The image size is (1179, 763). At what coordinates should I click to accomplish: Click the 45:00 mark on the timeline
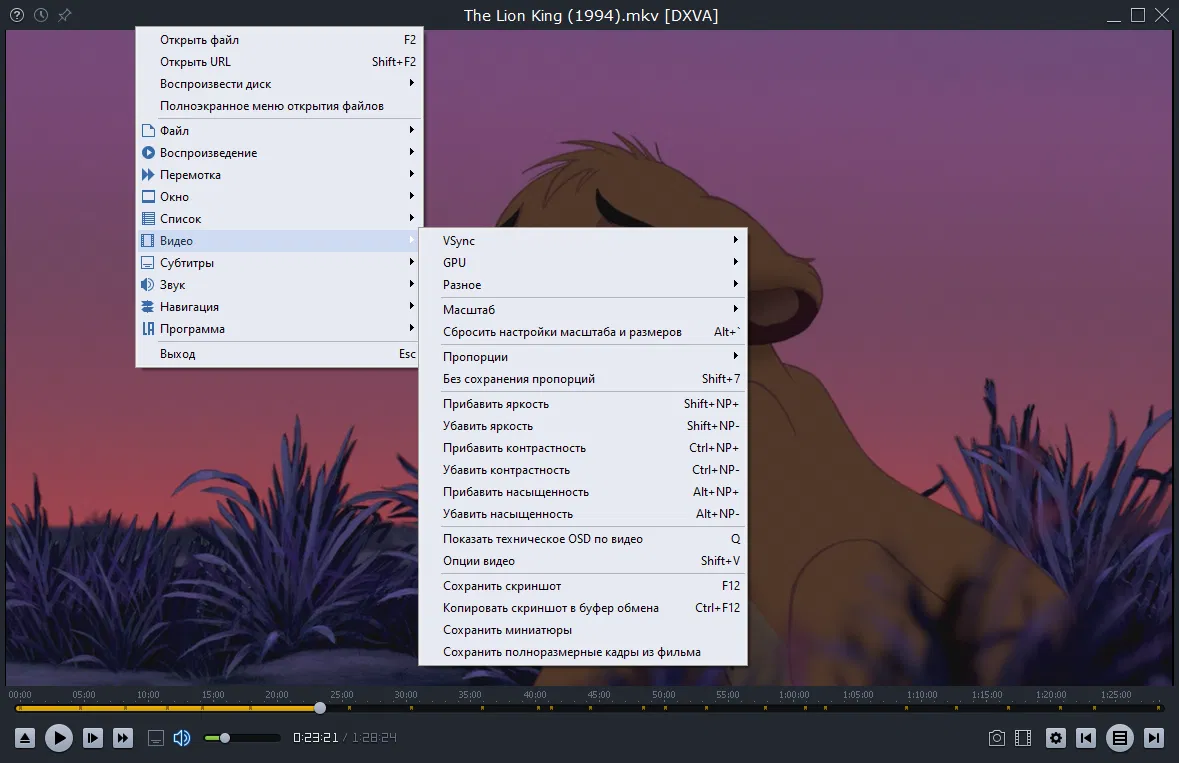coord(599,695)
